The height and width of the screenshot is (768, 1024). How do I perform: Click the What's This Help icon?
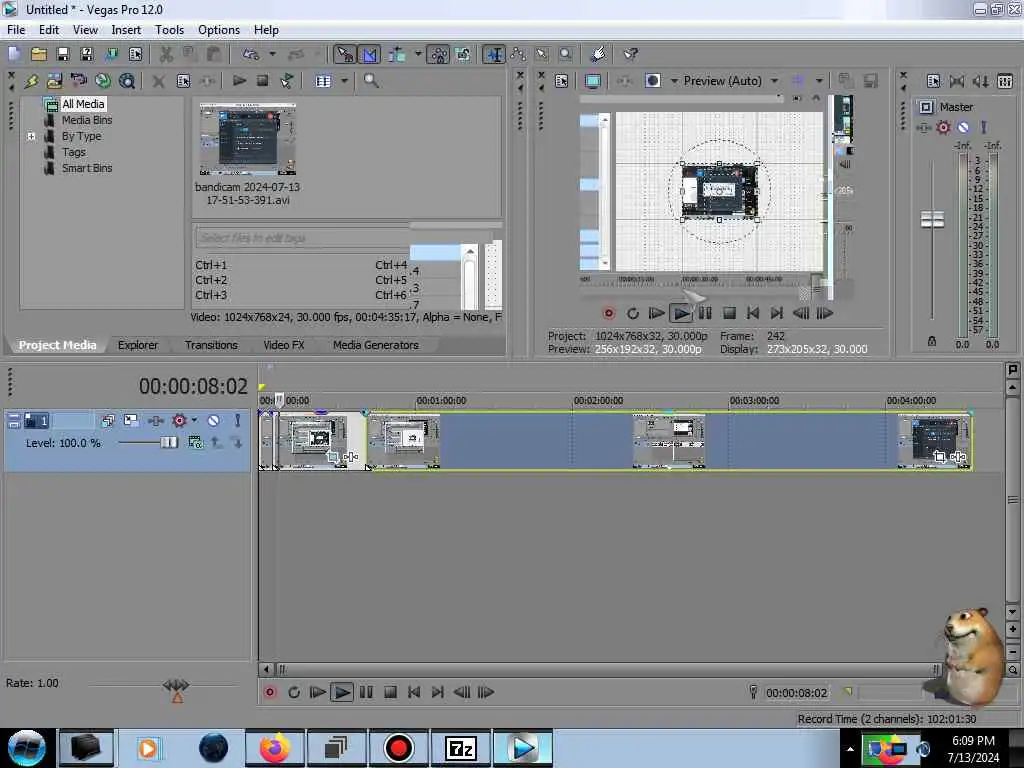click(x=630, y=54)
